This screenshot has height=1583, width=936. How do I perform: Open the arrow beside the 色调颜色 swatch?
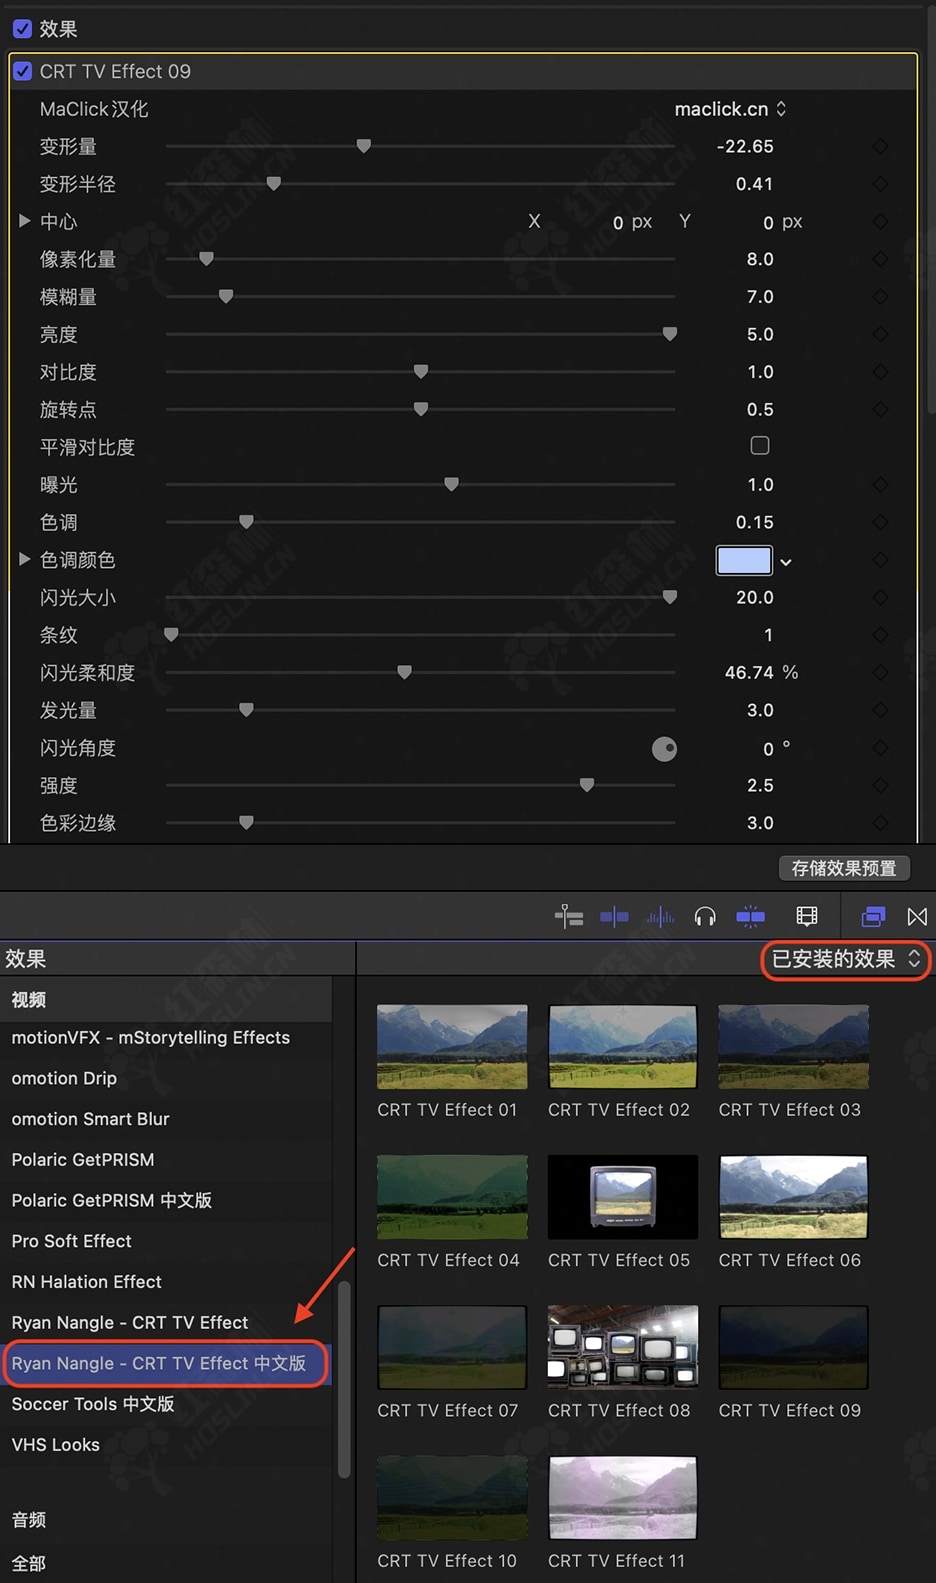[786, 562]
